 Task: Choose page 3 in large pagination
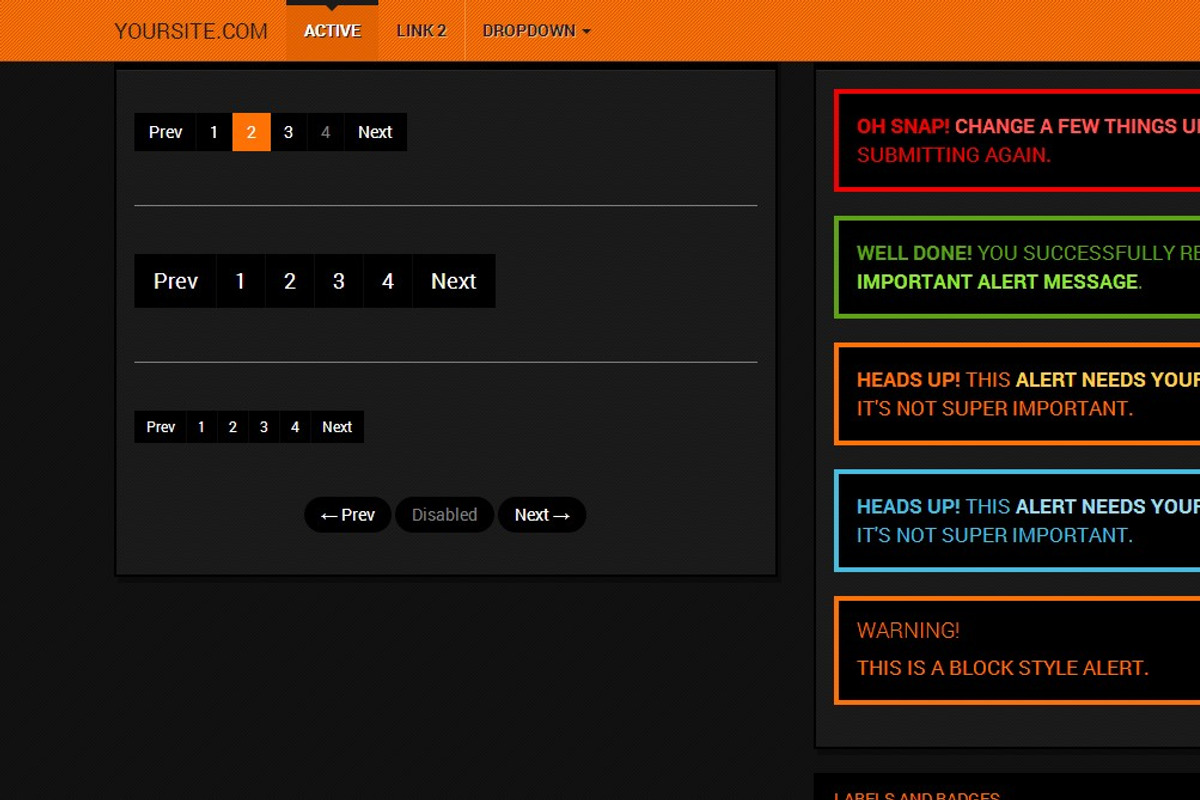(339, 281)
